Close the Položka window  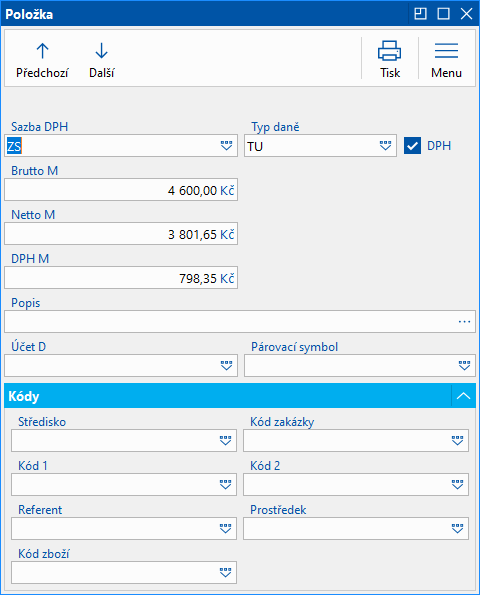(466, 14)
